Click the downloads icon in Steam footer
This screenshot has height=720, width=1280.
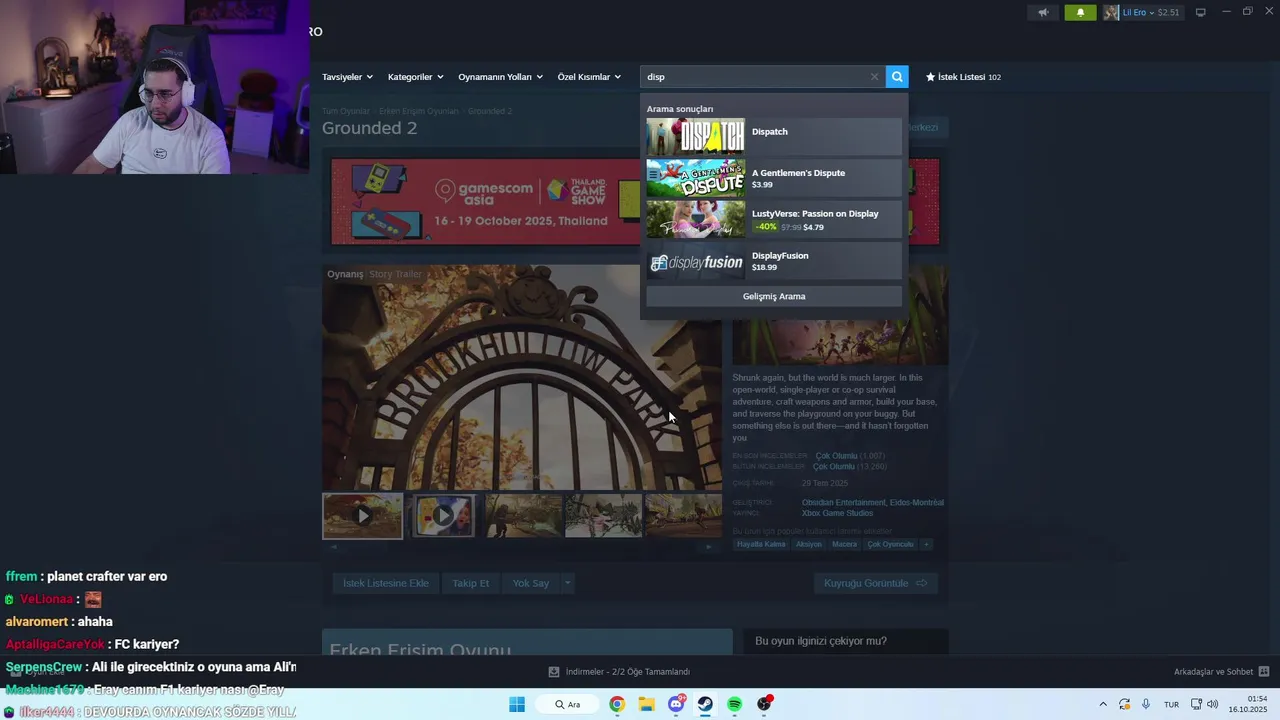[x=554, y=672]
